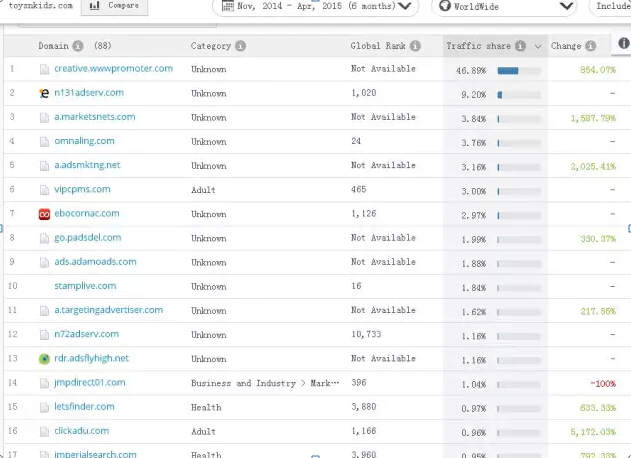Open the date range dropdown Nov 2014 - Apr 2015

(x=316, y=6)
